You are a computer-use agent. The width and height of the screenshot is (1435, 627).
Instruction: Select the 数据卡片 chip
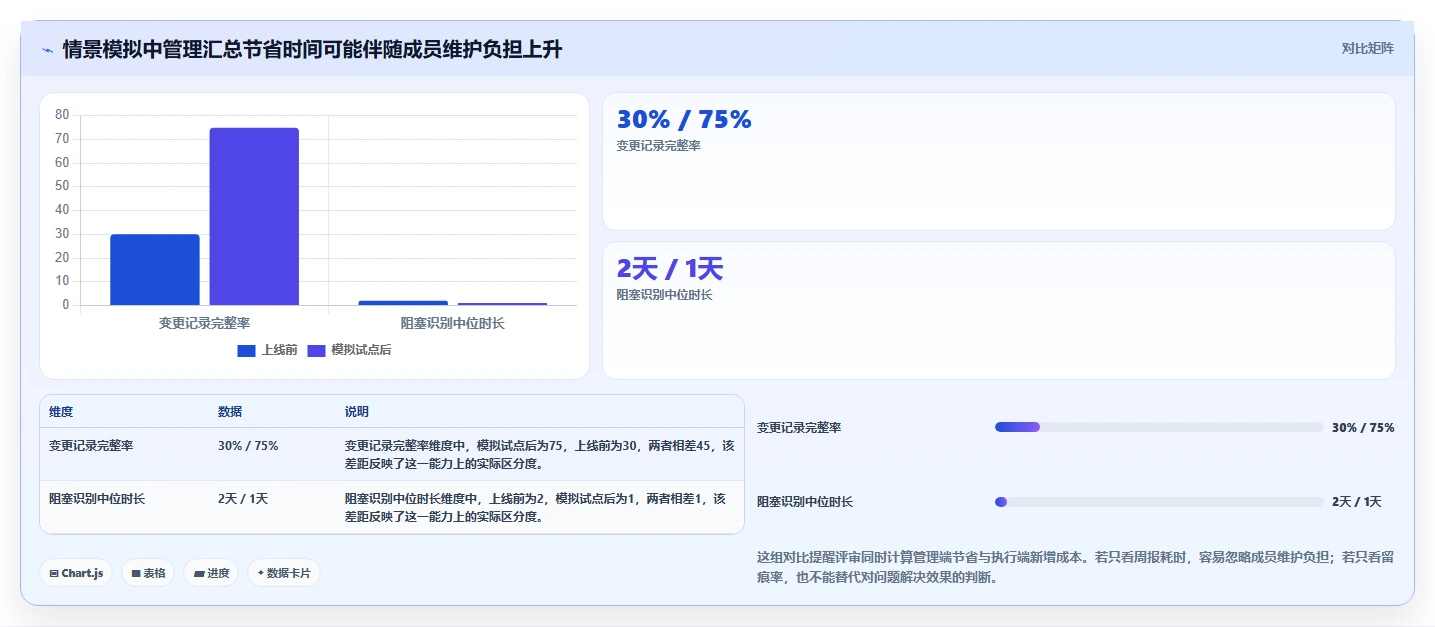pos(284,573)
